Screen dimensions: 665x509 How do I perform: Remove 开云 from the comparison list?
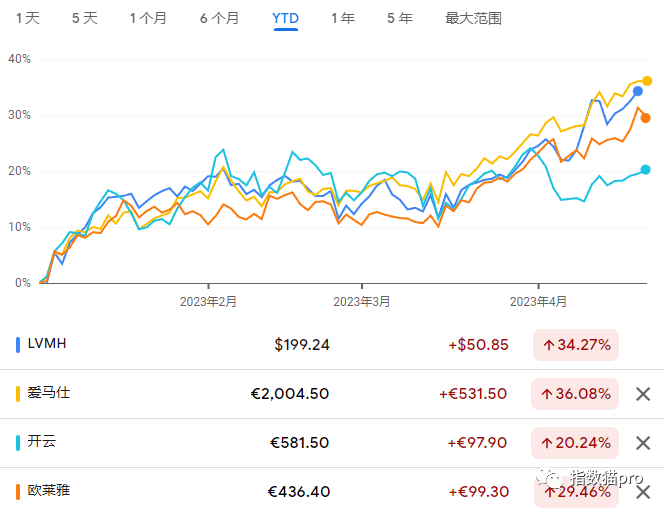(643, 443)
